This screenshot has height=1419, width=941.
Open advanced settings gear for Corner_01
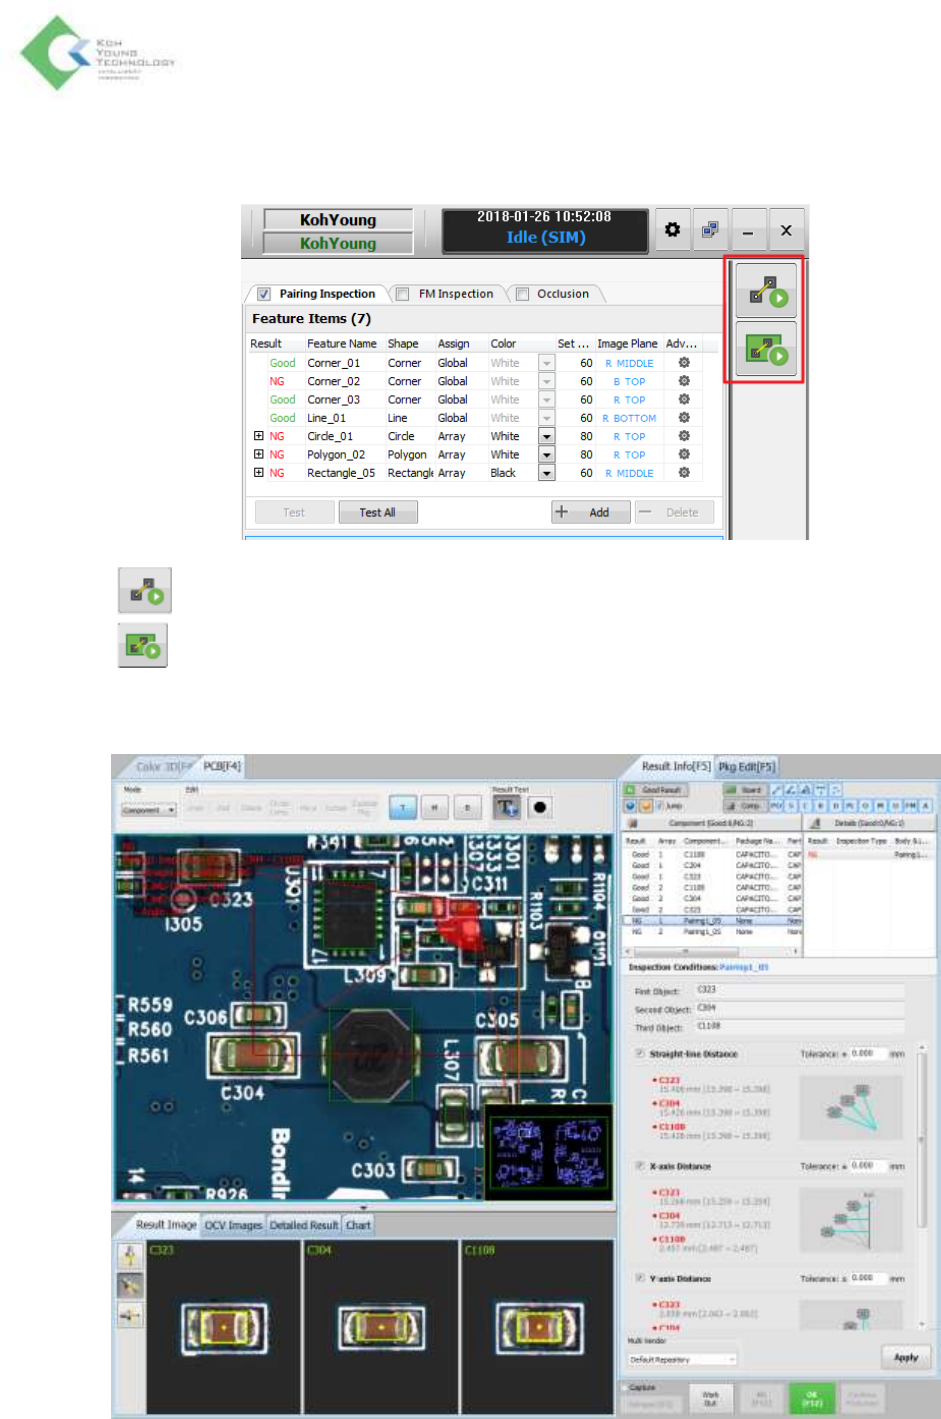[x=684, y=363]
